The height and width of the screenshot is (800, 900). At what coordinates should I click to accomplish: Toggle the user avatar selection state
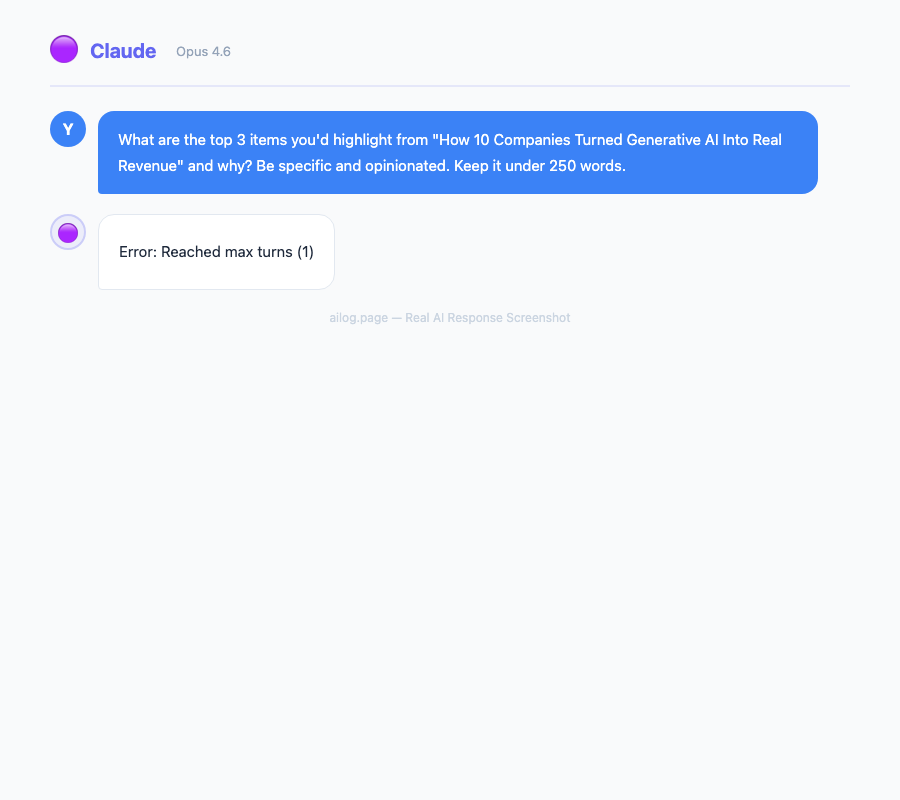click(x=67, y=128)
